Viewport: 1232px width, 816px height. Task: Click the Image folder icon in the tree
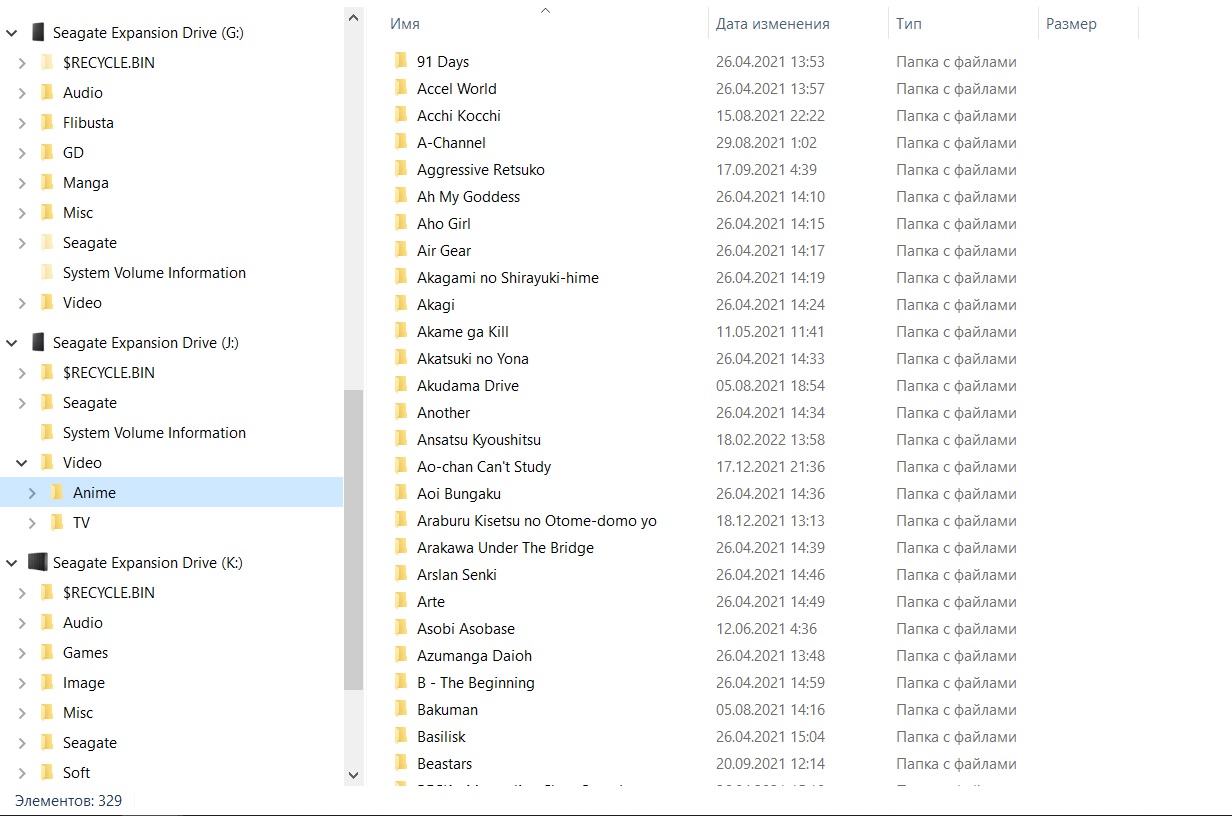tap(47, 683)
